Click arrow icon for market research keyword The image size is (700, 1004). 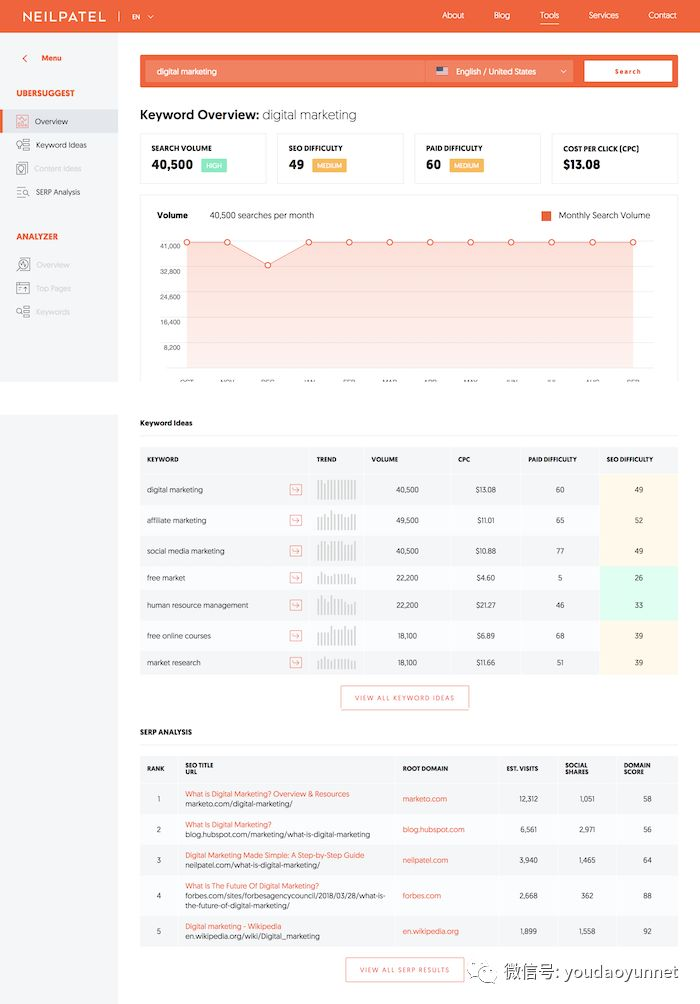tap(296, 663)
